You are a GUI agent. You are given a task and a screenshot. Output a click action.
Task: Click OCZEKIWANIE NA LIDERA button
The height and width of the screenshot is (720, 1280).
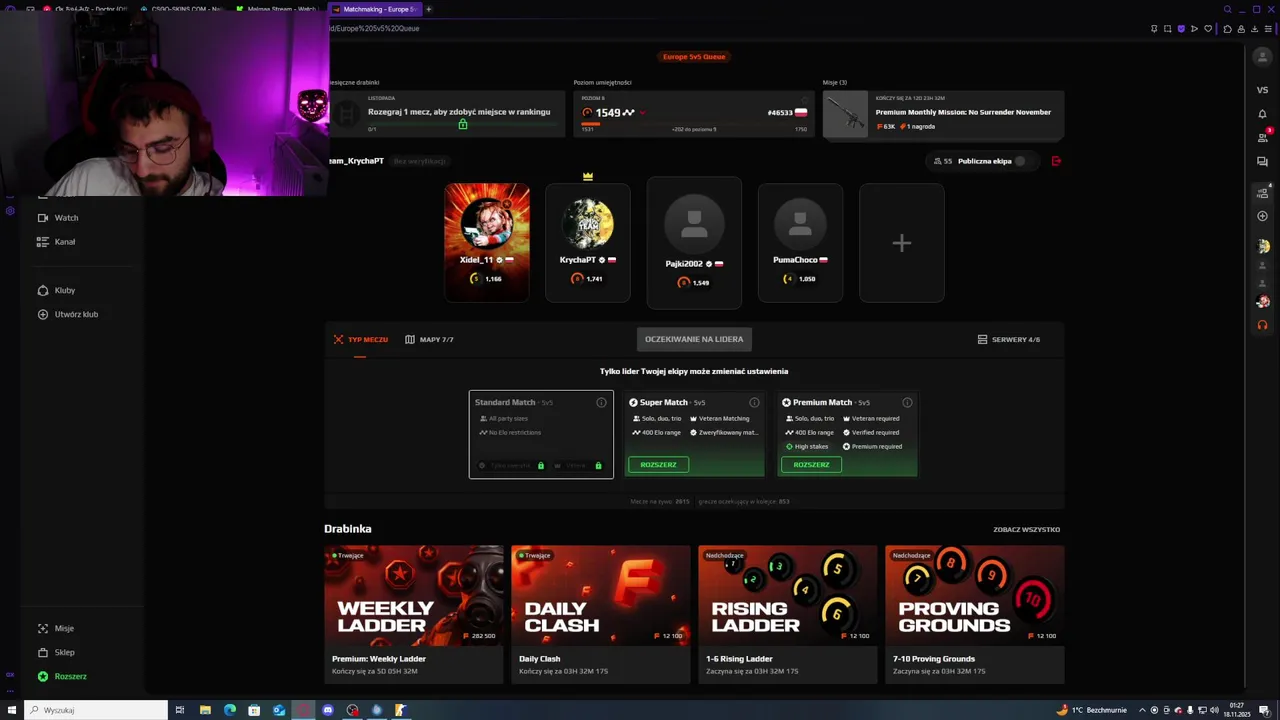[x=694, y=339]
